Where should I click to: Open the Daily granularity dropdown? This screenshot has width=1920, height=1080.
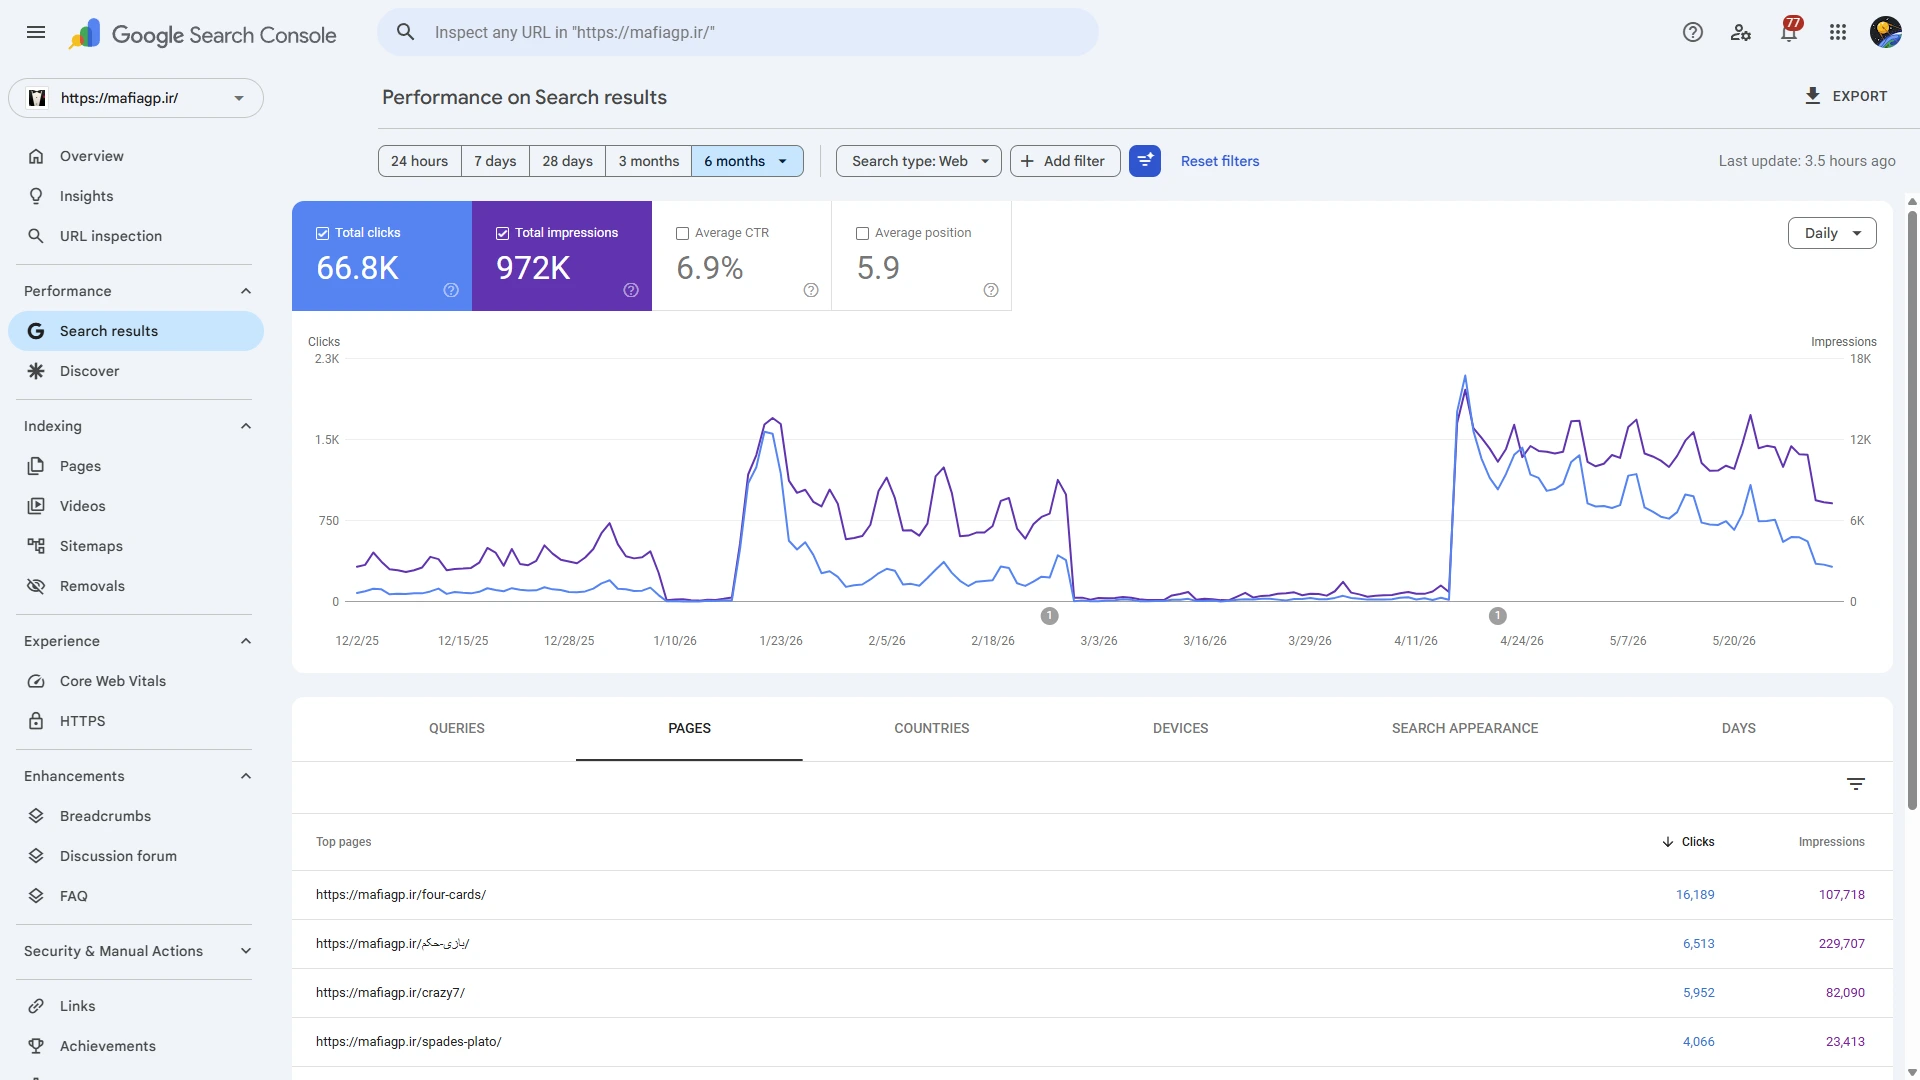1832,233
